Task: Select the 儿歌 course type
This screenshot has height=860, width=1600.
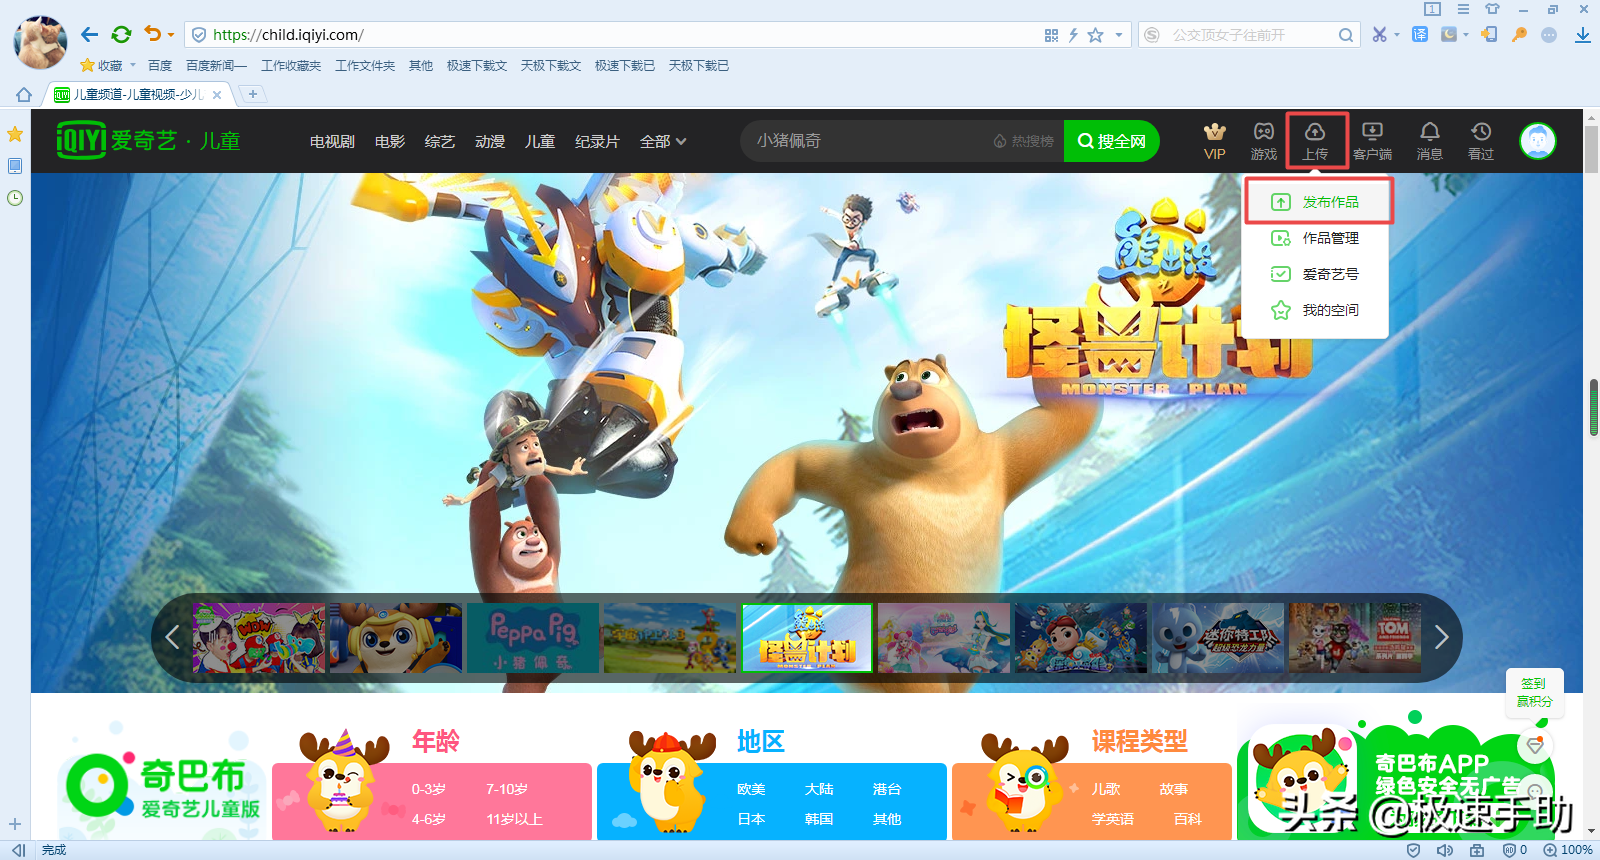Action: coord(1106,789)
